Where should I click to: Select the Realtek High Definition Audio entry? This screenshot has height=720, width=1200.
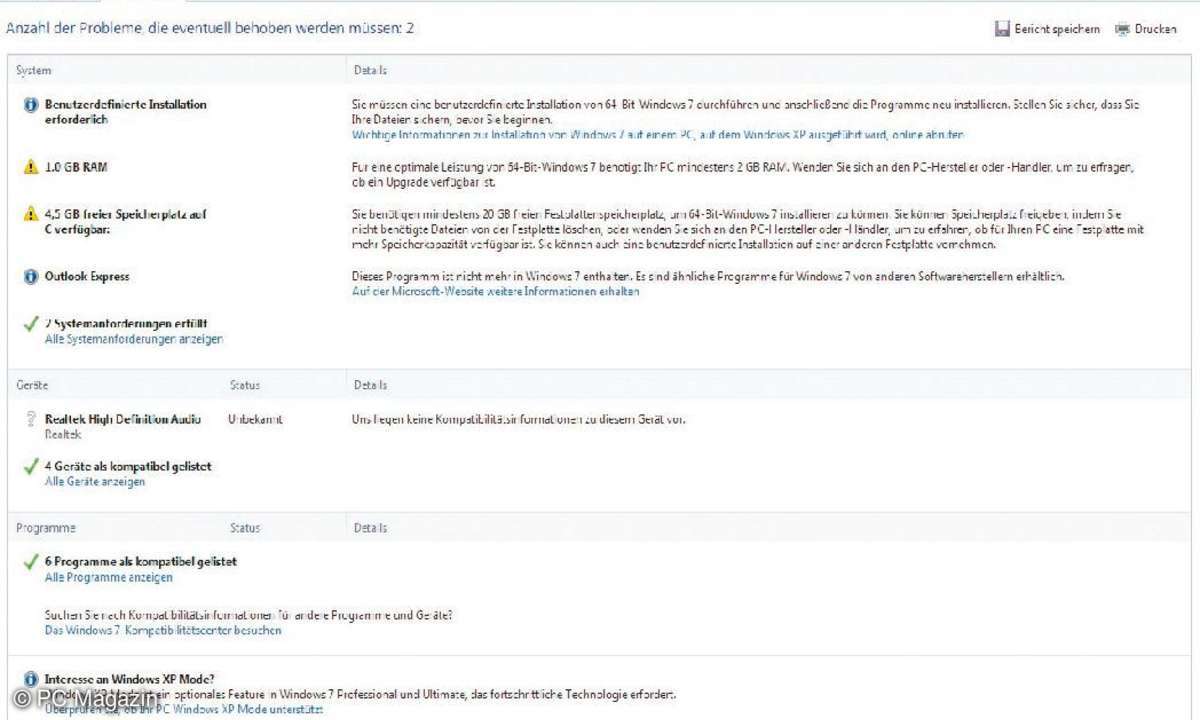(x=123, y=419)
